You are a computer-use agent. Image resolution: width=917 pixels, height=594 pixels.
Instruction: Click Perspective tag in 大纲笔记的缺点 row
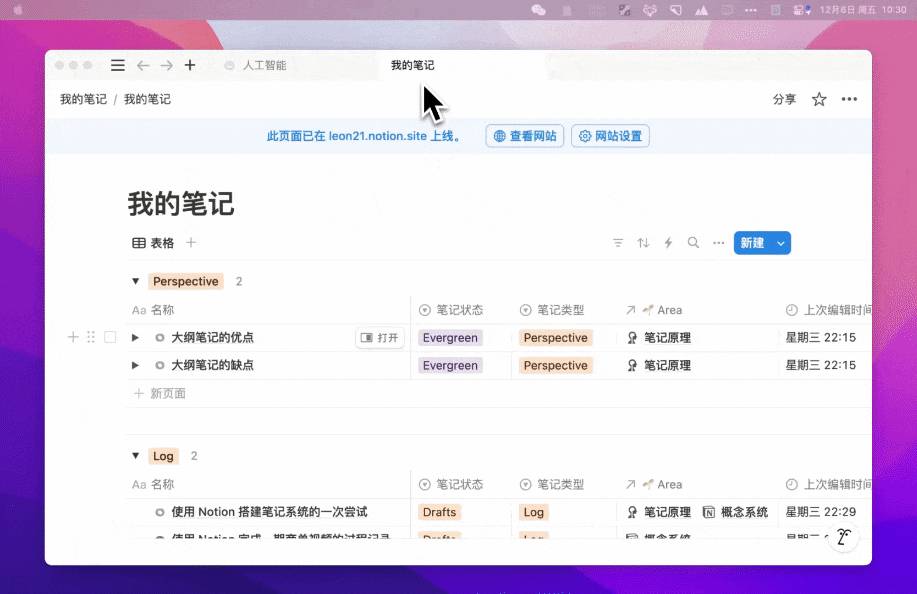pos(556,365)
